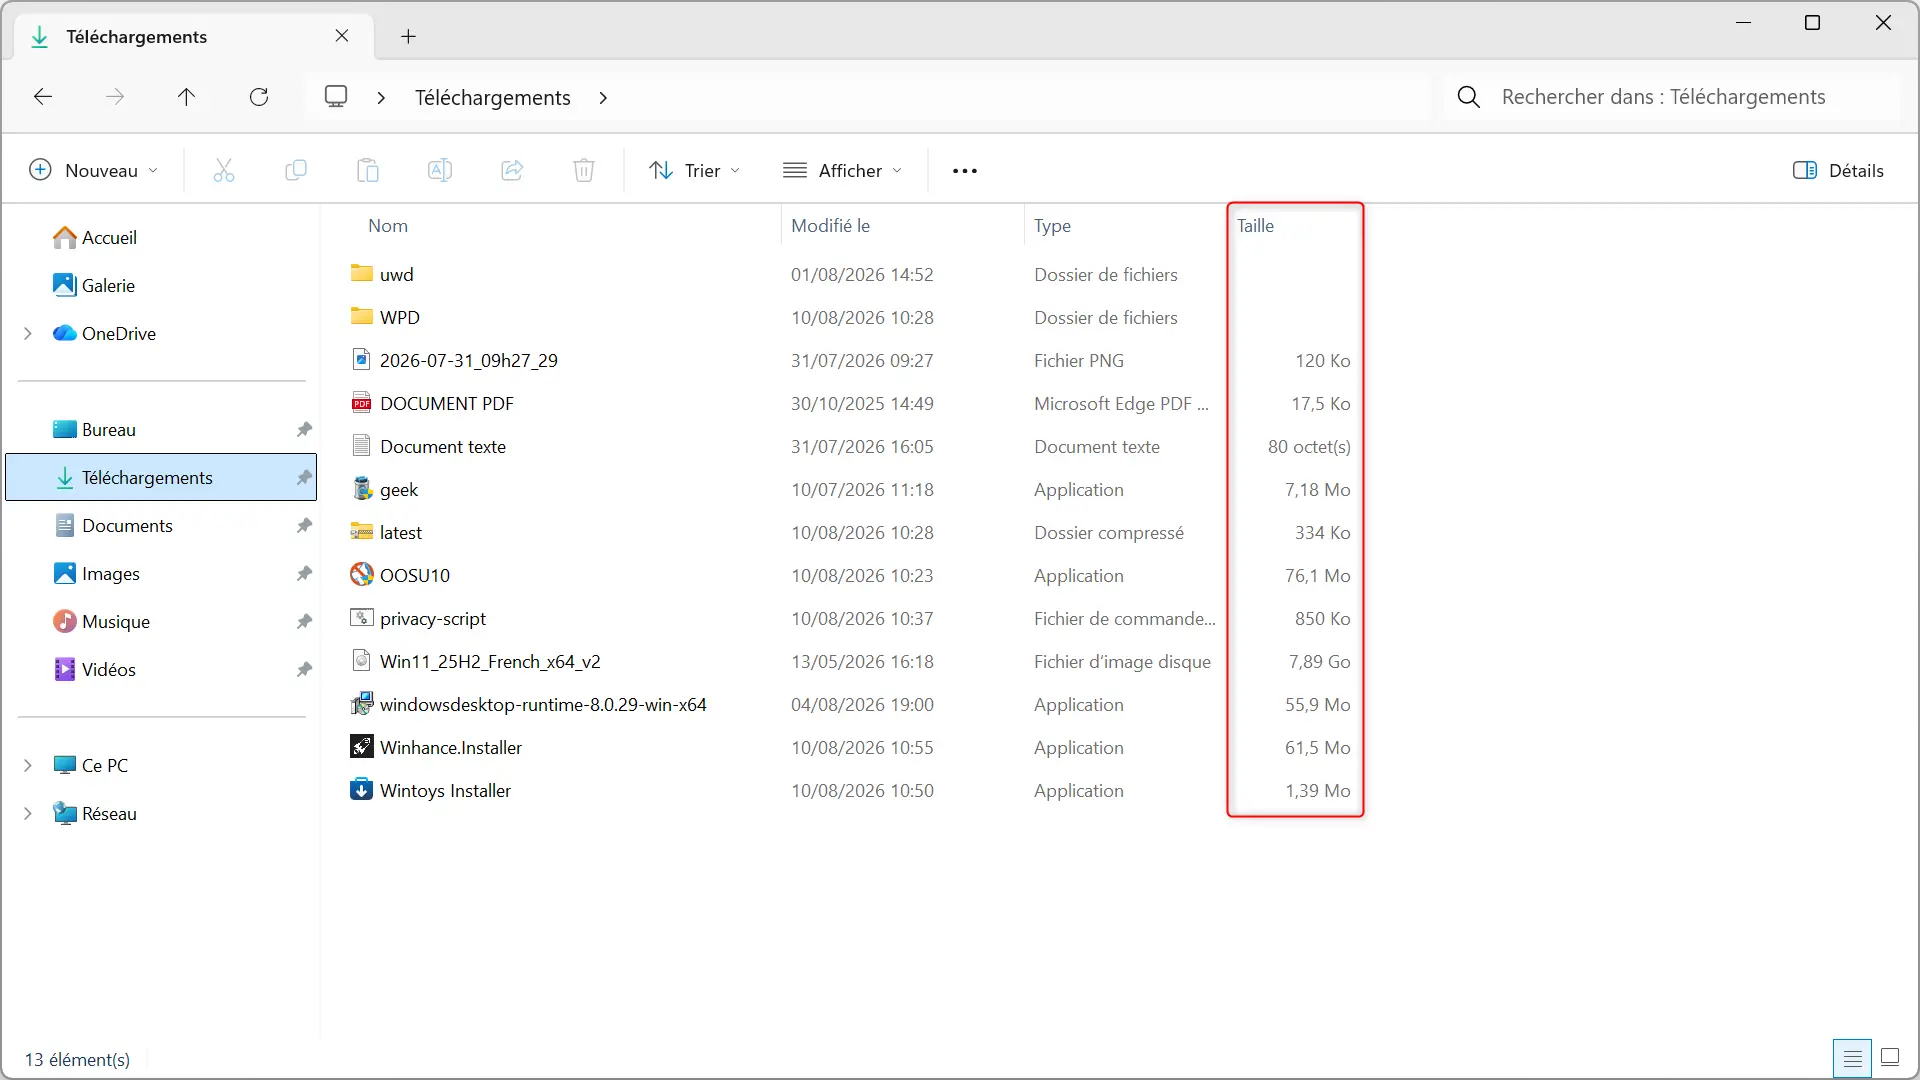Expand the Réseau tree node
The height and width of the screenshot is (1080, 1920).
[x=28, y=813]
